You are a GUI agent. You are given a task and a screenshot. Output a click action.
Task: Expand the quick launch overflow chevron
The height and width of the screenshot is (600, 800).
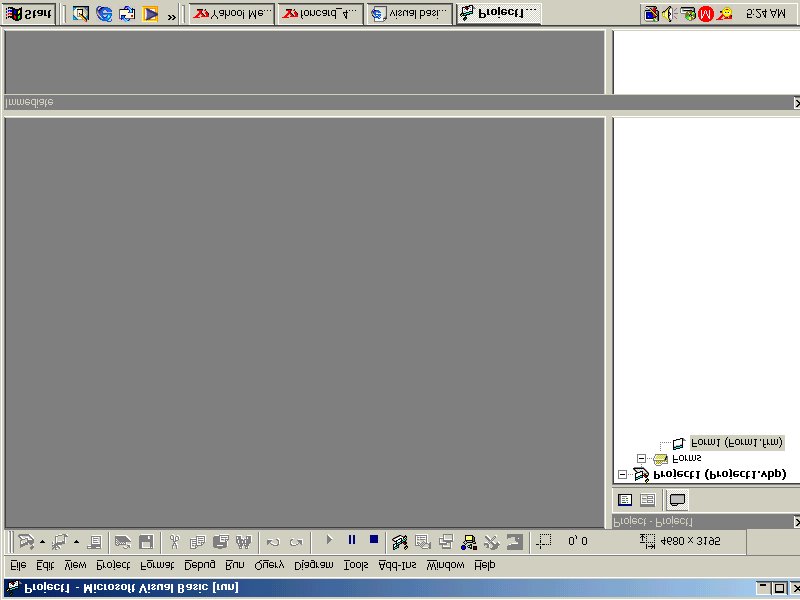(x=171, y=17)
